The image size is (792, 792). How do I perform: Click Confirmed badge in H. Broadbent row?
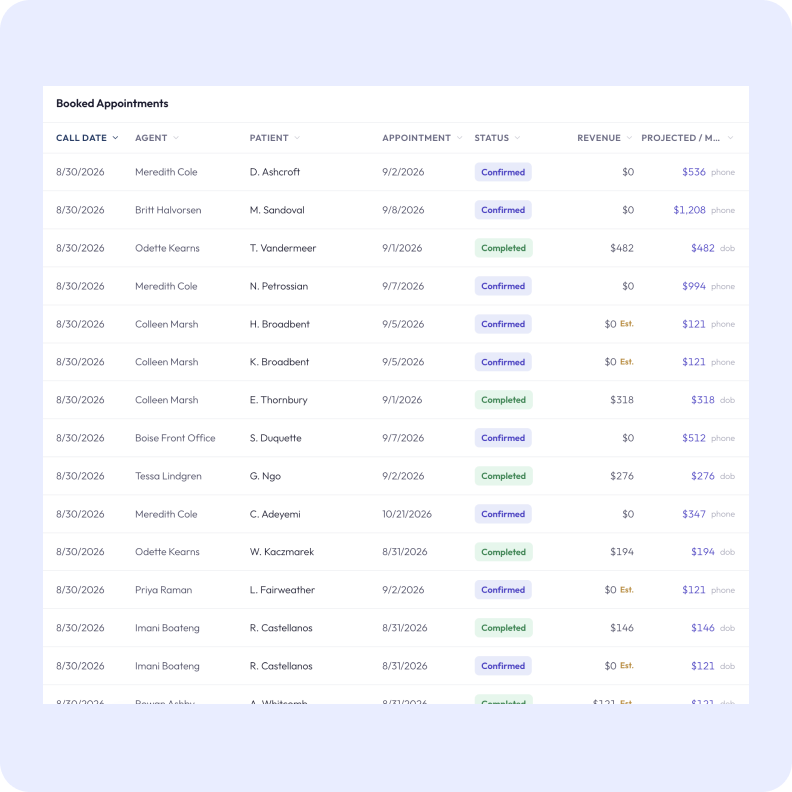pyautogui.click(x=503, y=324)
